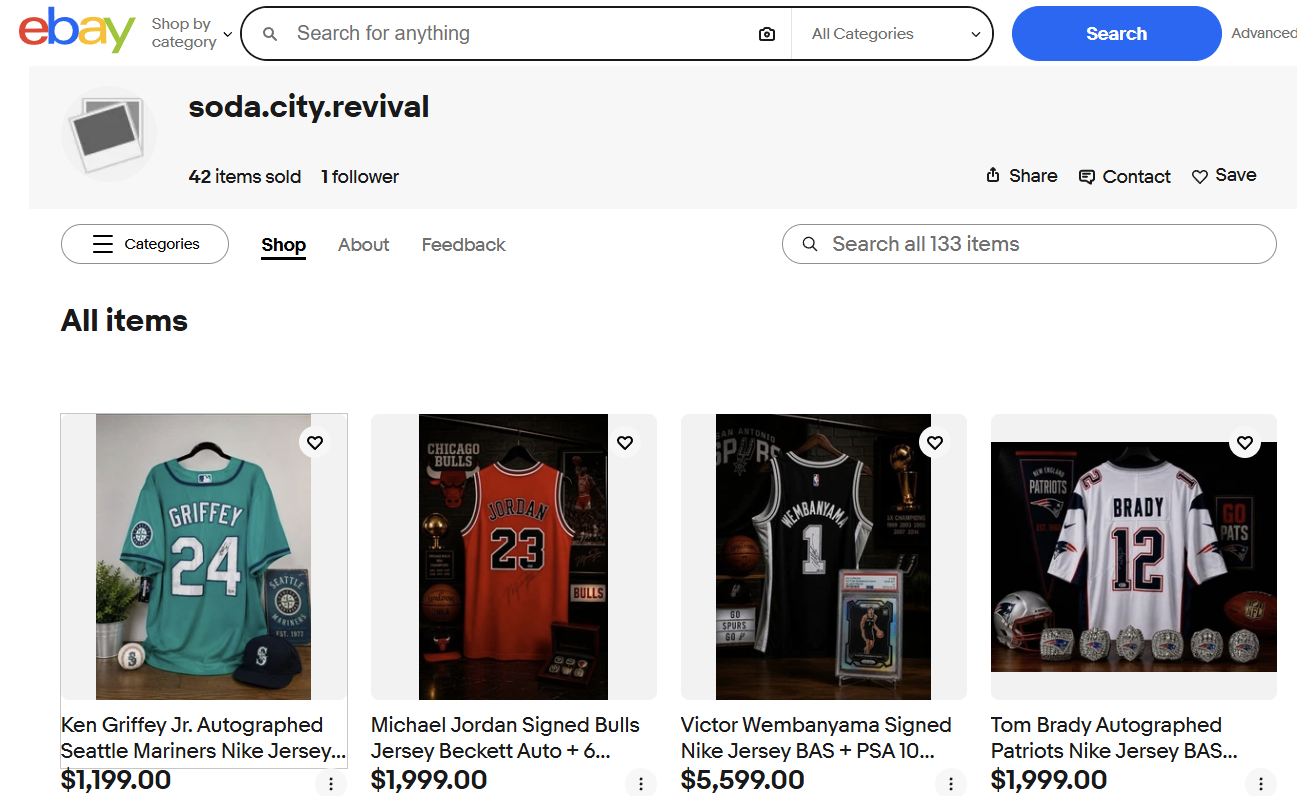
Task: Focus the Search all 133 items field
Action: tap(1029, 244)
